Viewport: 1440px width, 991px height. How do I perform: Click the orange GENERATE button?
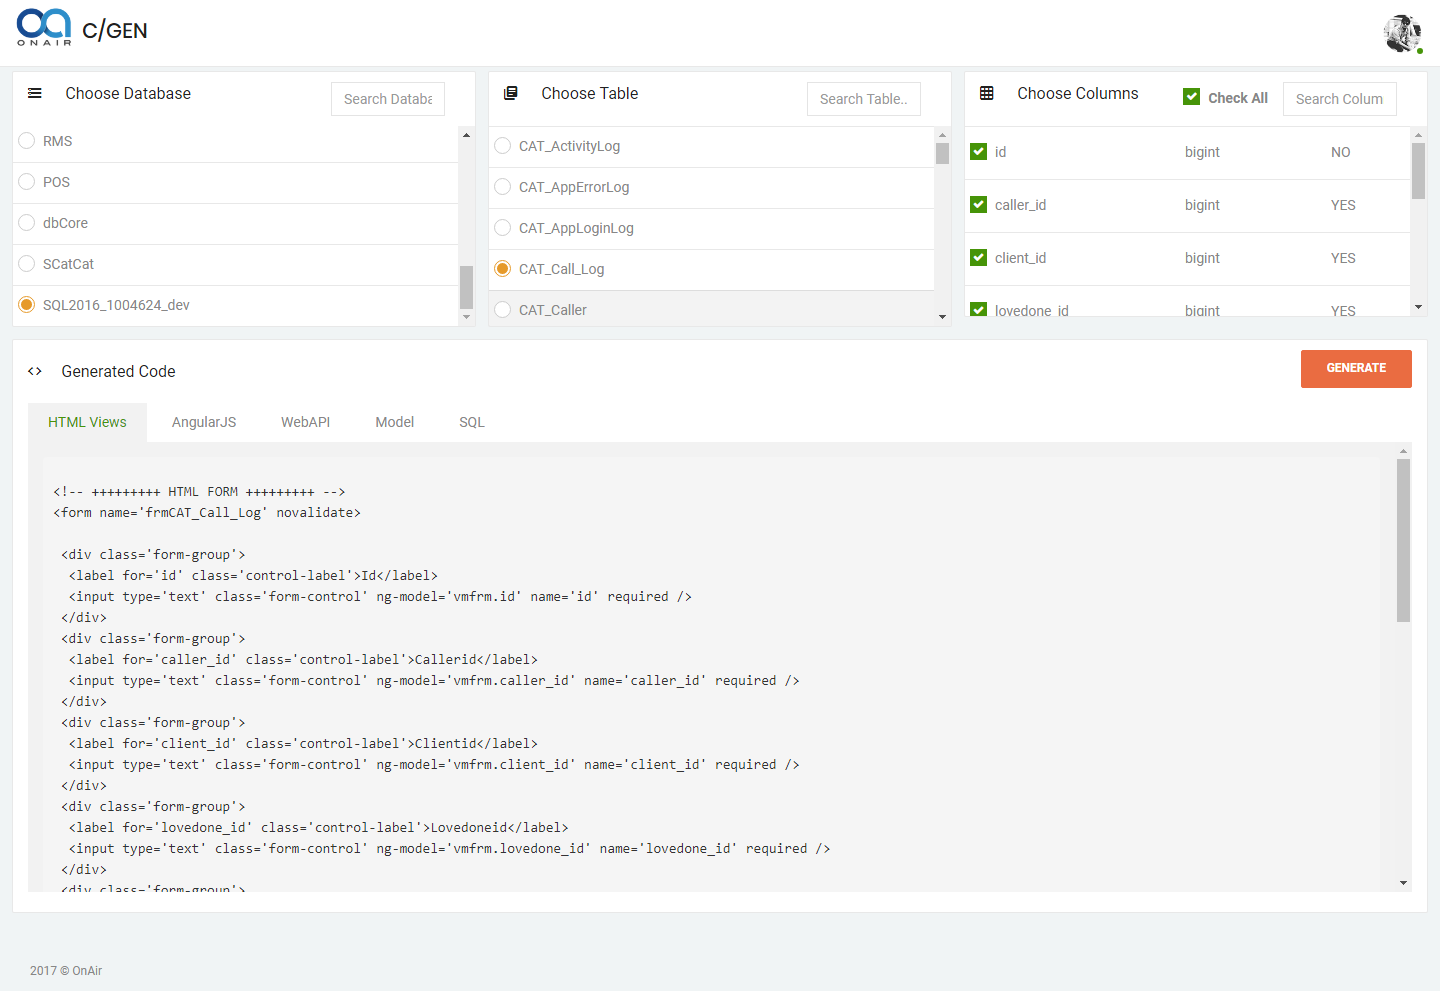1356,368
